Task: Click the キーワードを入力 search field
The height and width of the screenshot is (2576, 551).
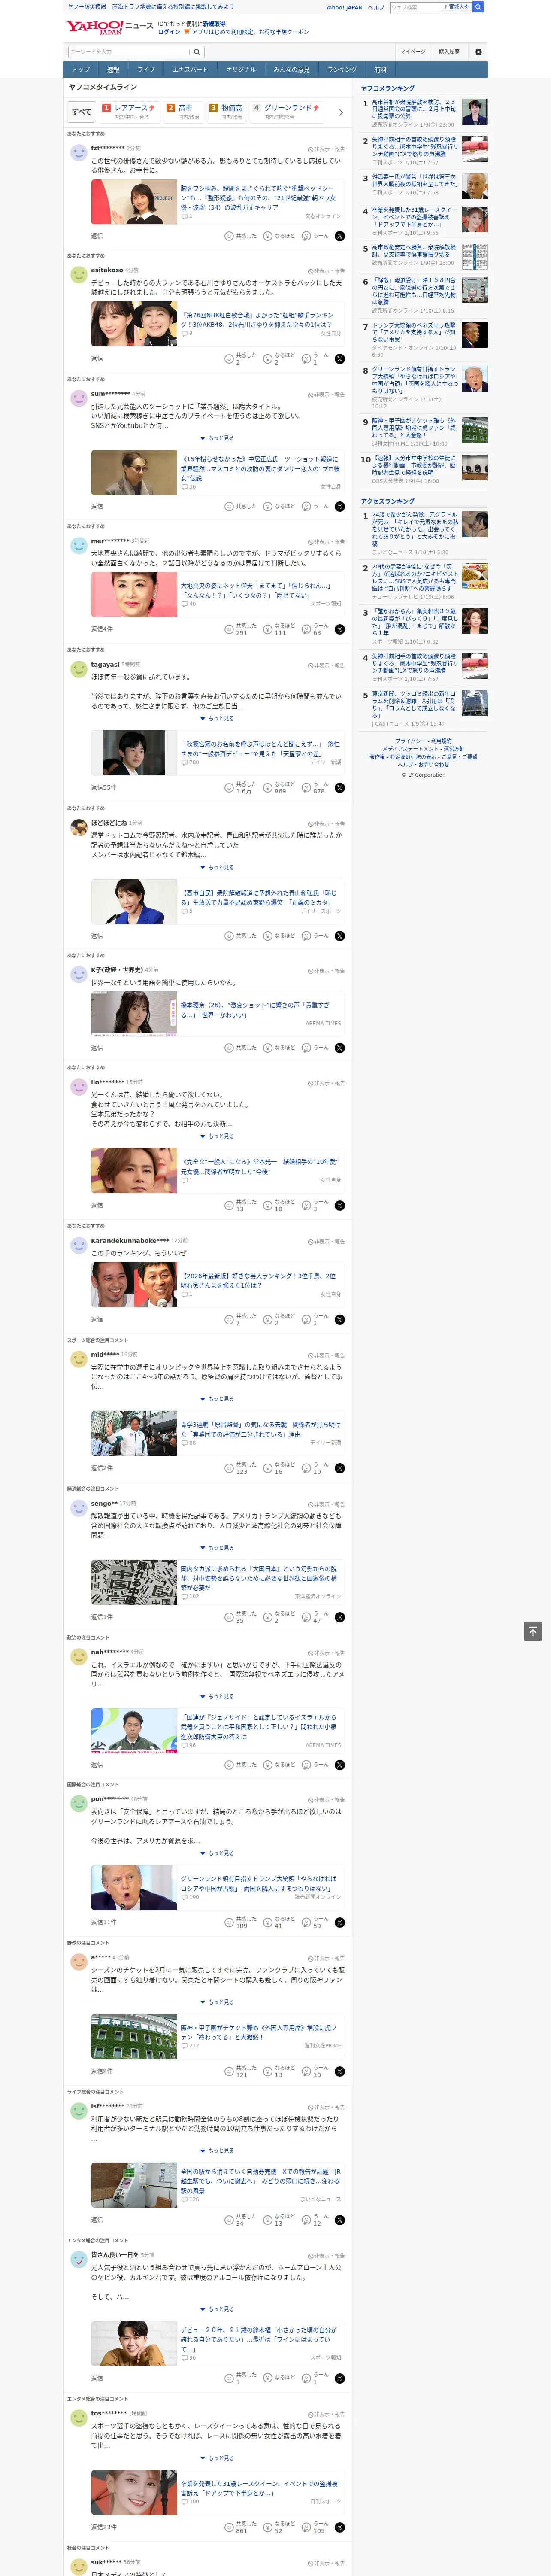Action: pos(129,52)
